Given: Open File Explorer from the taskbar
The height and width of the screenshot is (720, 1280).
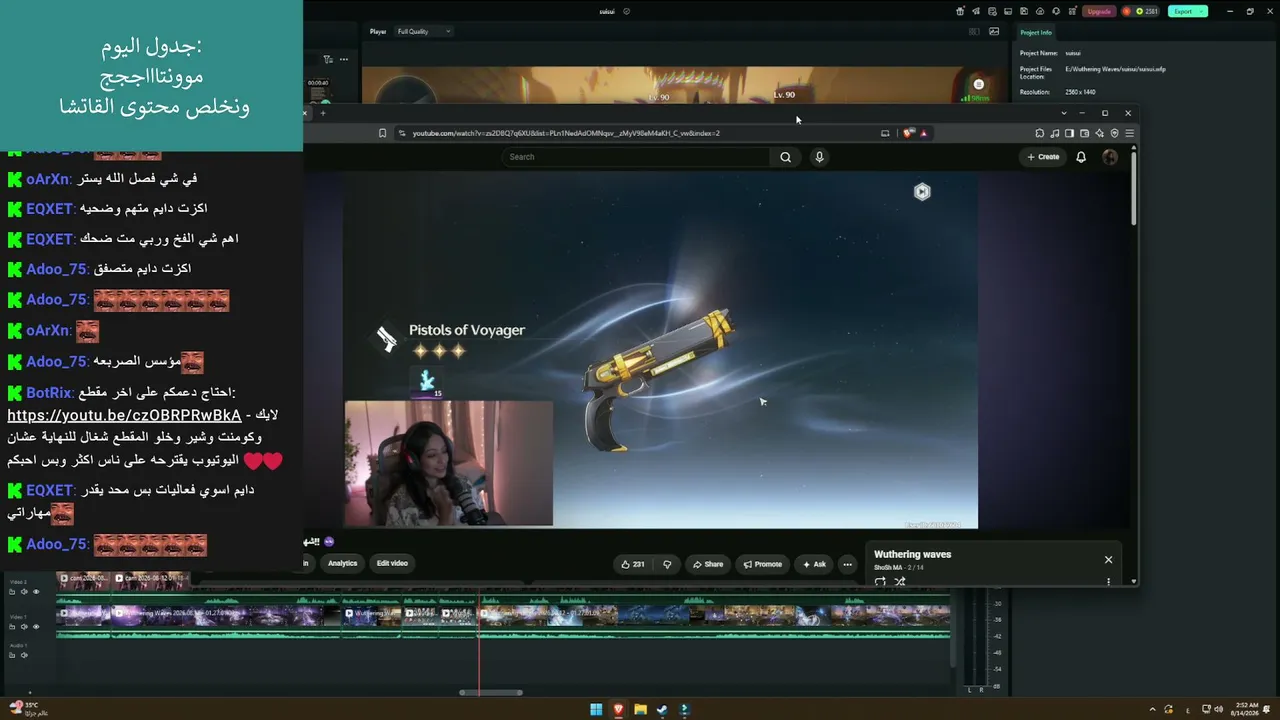Looking at the screenshot, I should [640, 710].
